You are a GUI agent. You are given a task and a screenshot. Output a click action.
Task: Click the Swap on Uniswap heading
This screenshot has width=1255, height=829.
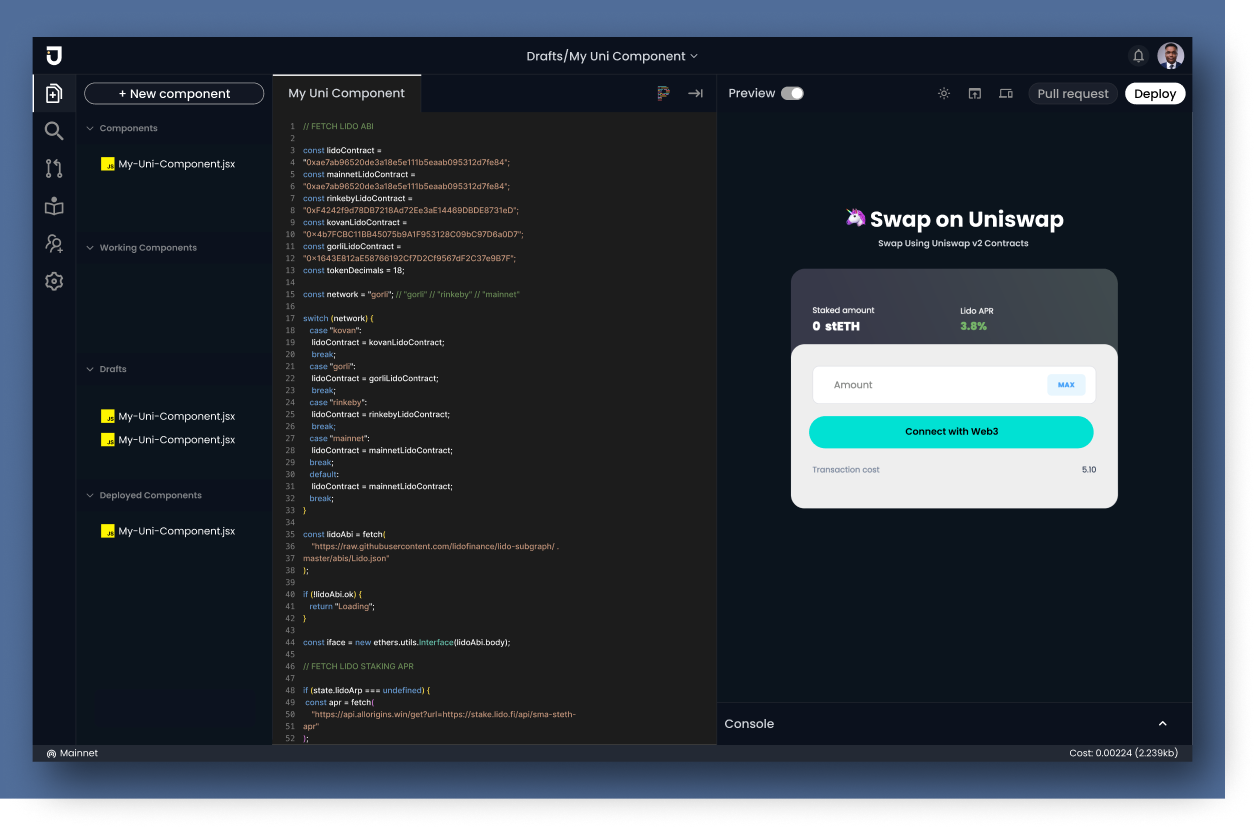point(967,219)
